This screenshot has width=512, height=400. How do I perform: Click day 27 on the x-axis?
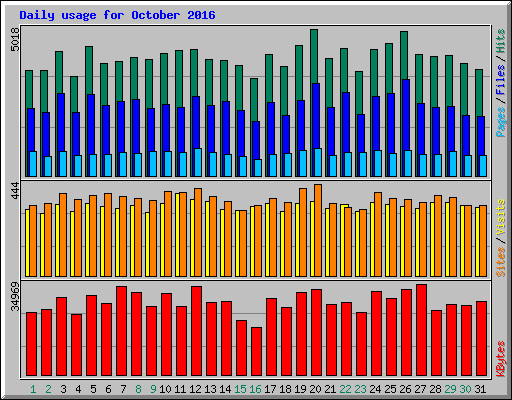coord(420,389)
